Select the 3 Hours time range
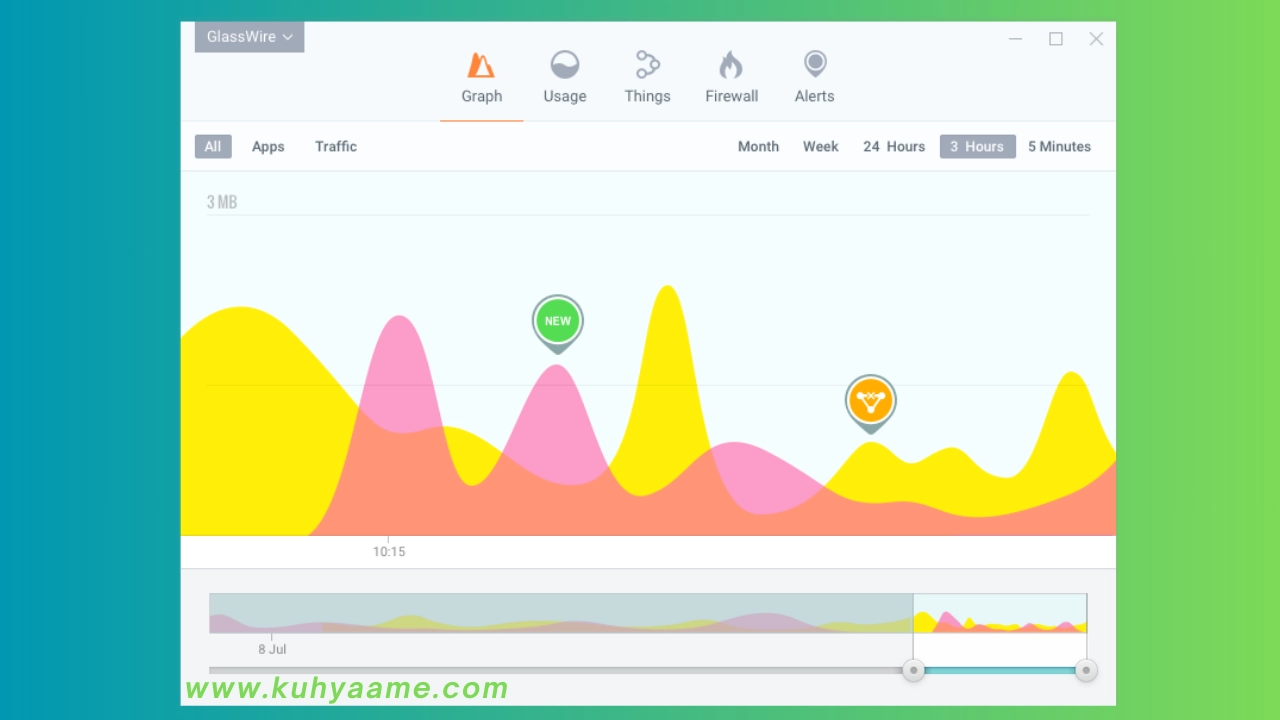Screen dimensions: 1280x720 pyautogui.click(x=977, y=146)
